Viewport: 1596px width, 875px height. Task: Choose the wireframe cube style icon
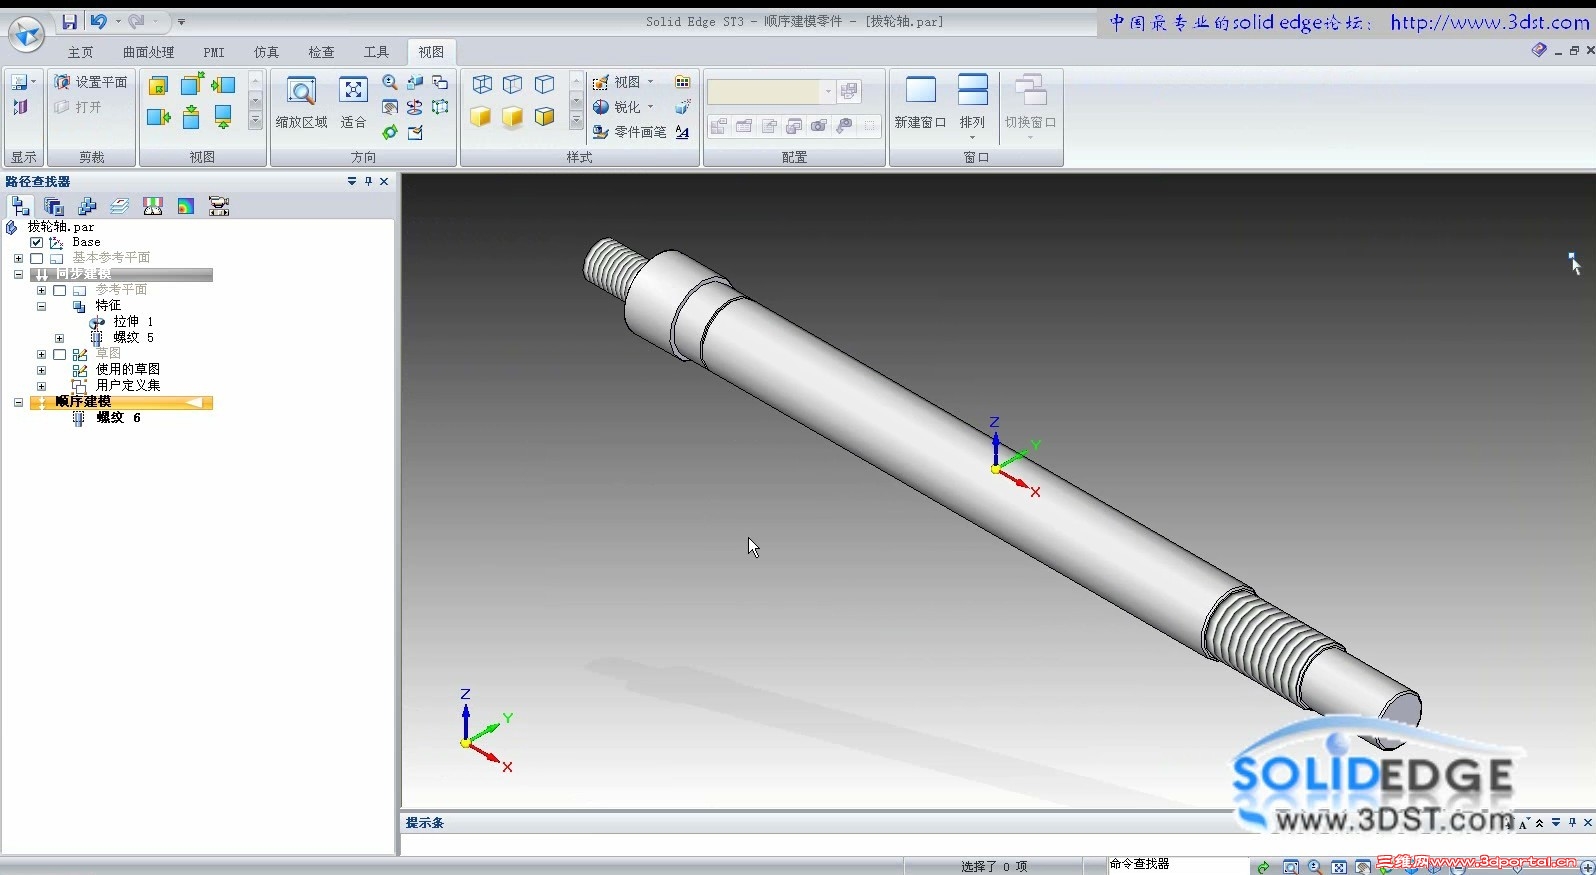click(482, 84)
